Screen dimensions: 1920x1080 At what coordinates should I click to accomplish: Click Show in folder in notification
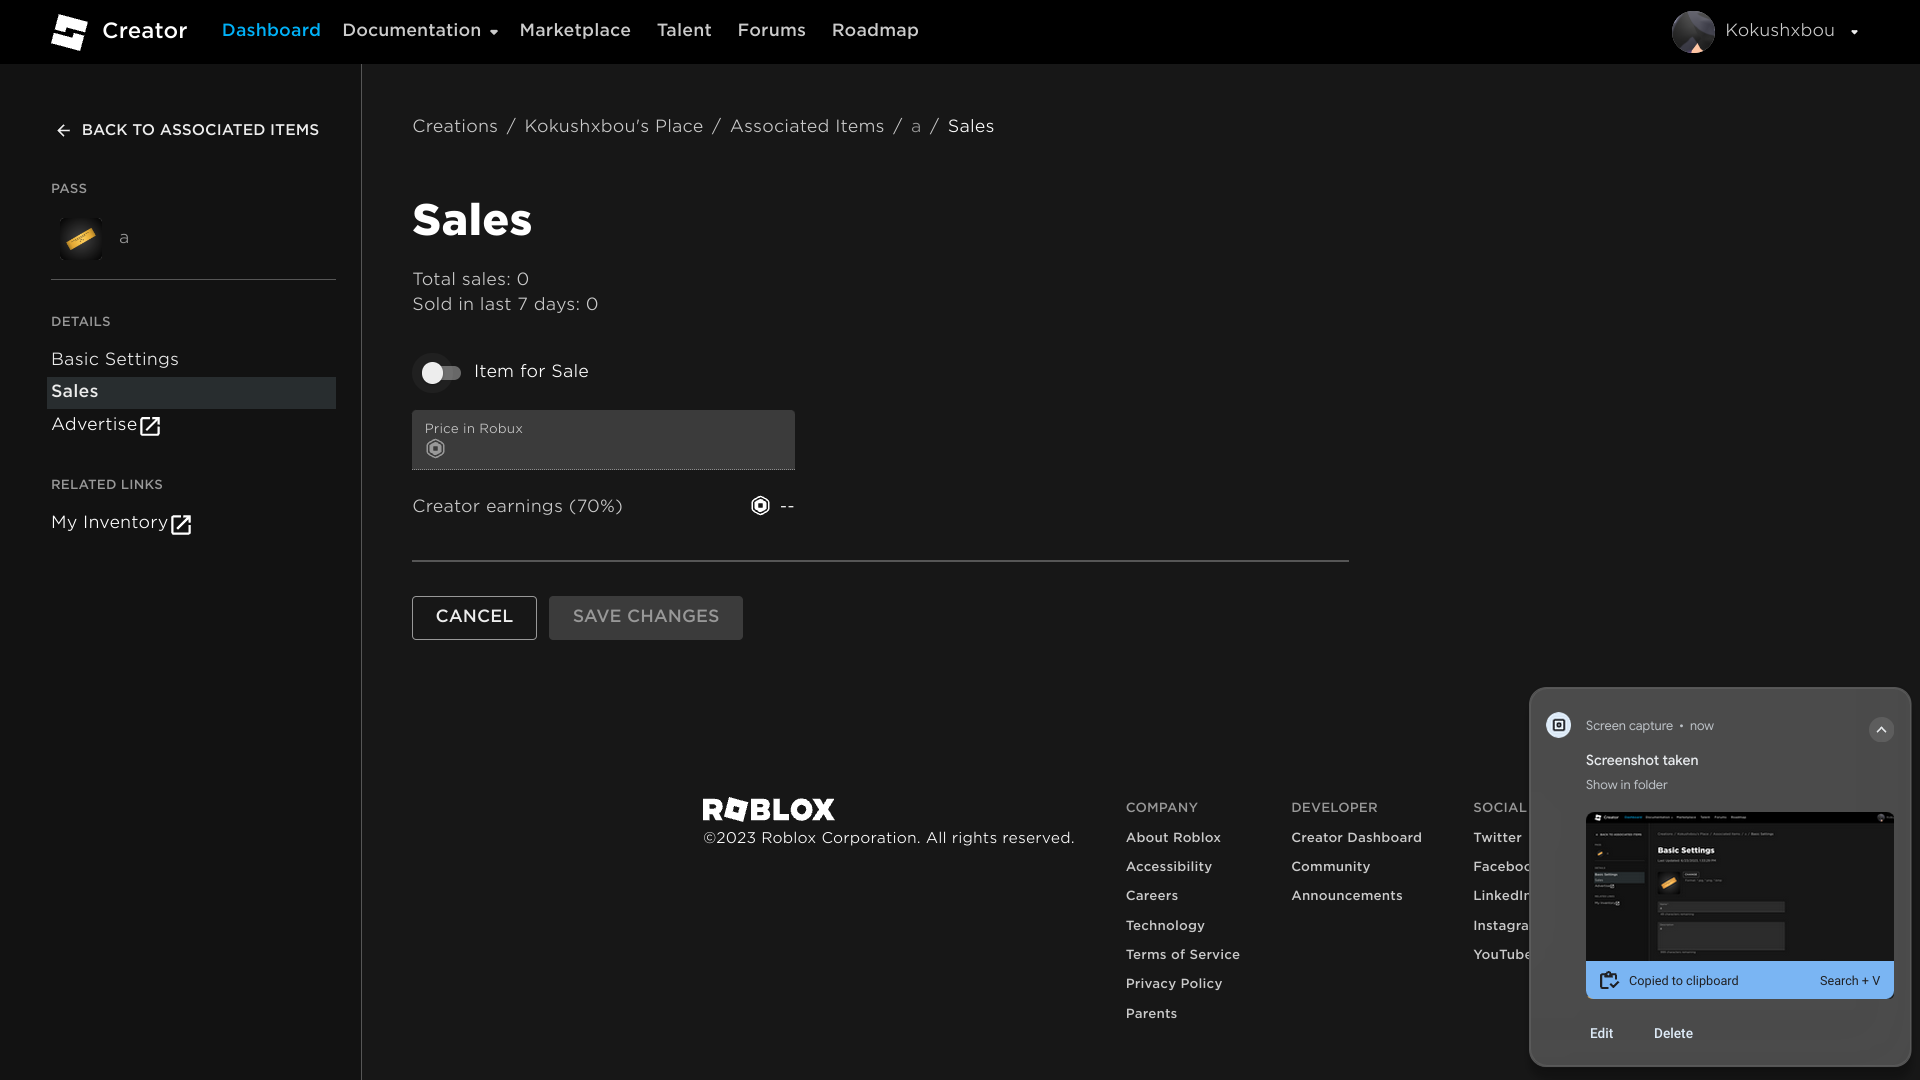pos(1626,785)
